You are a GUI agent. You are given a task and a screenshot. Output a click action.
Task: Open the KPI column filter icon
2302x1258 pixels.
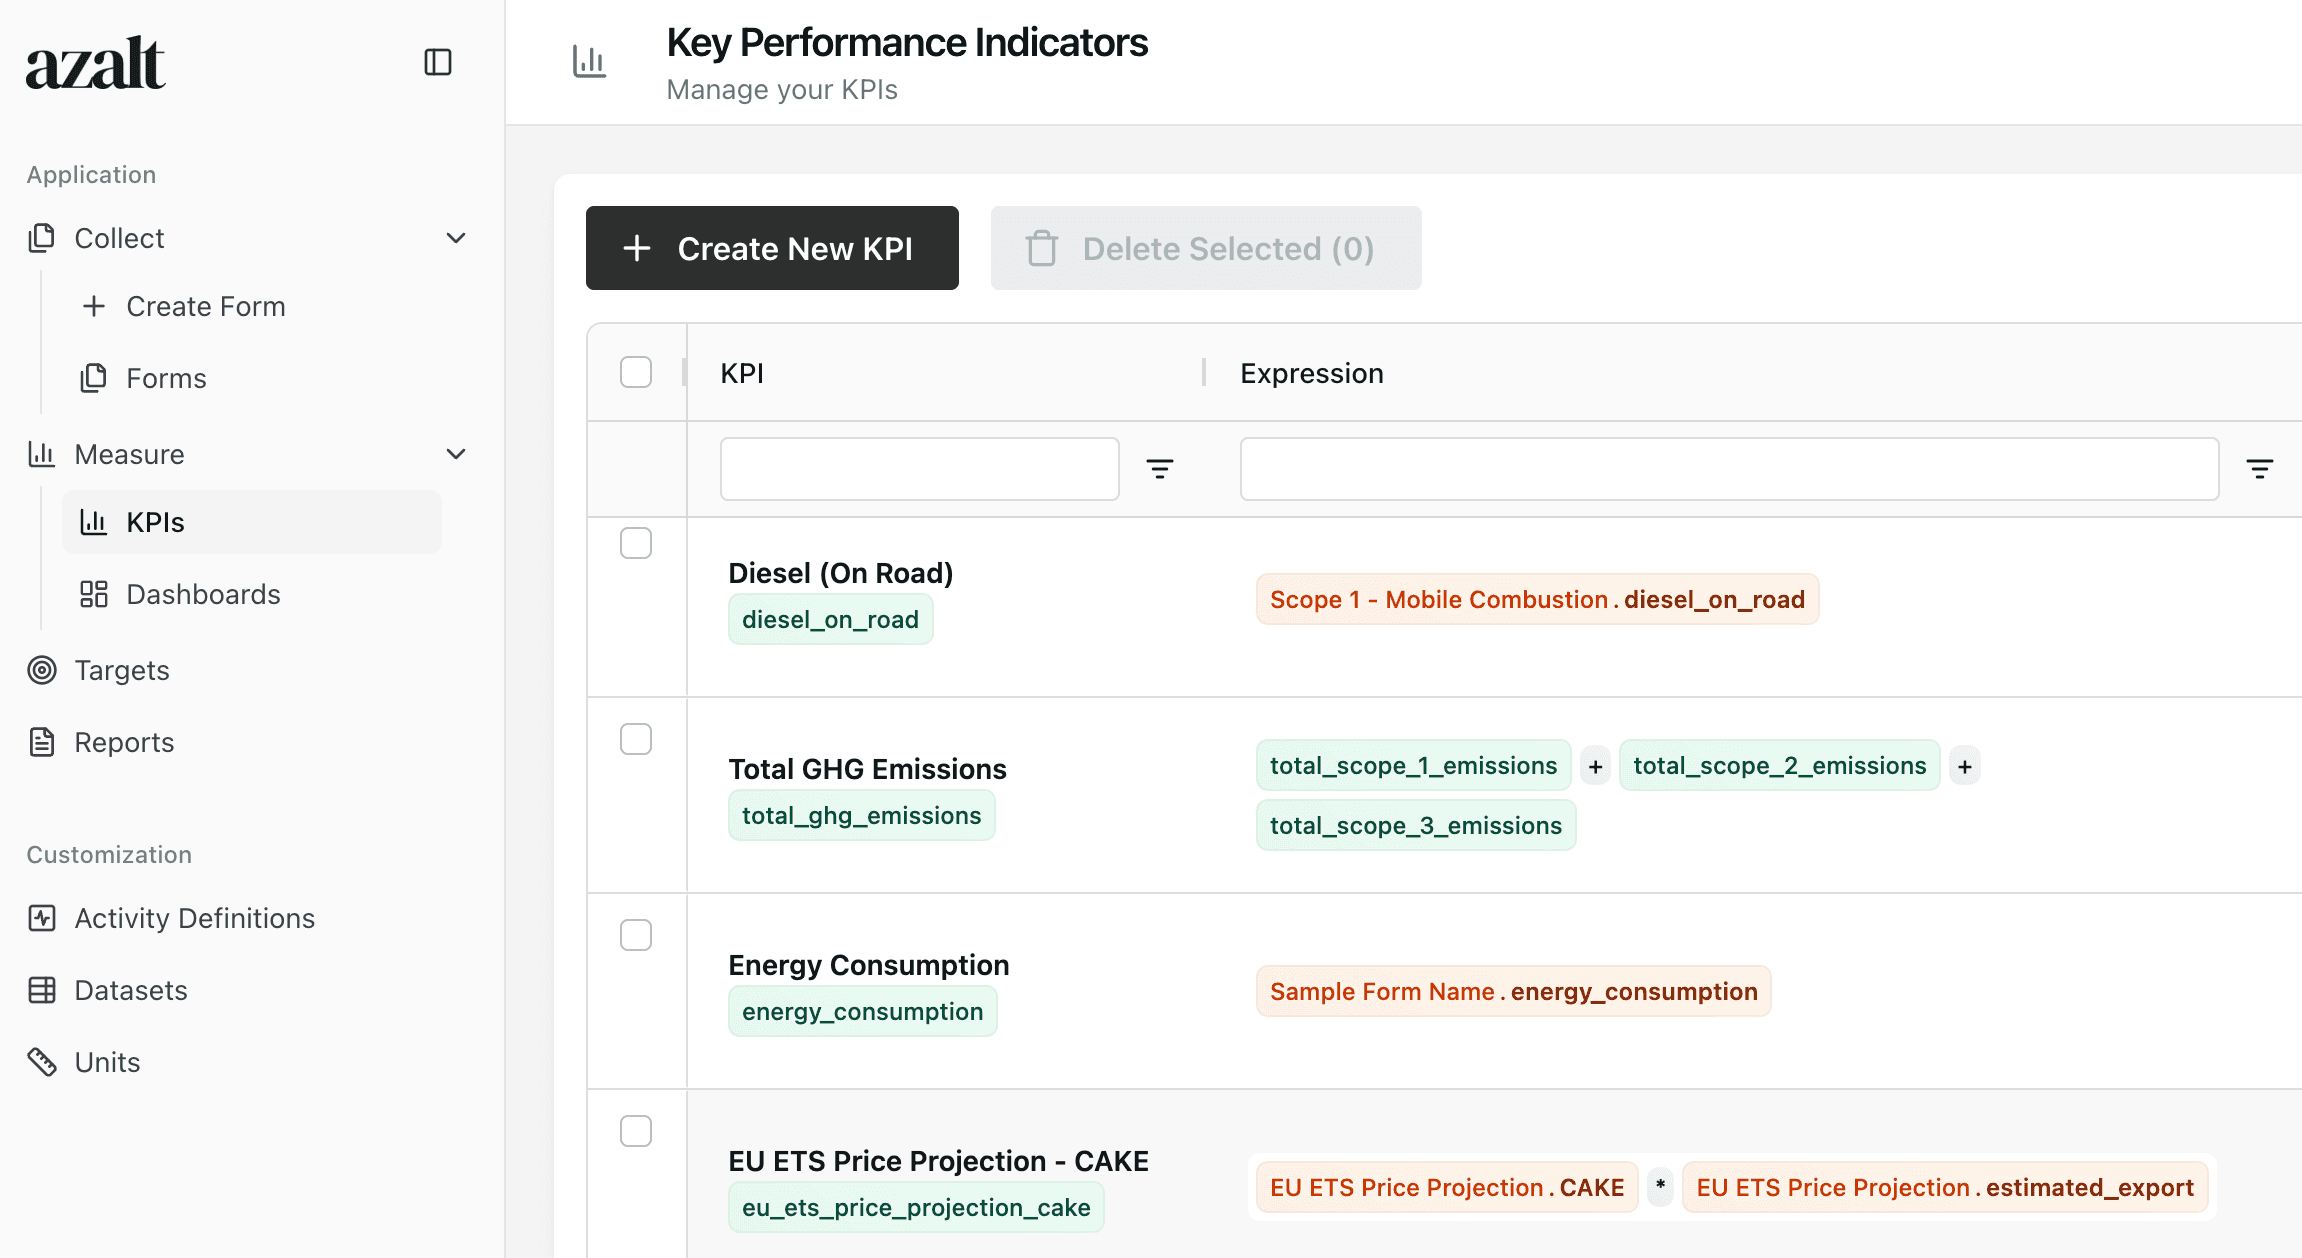coord(1159,467)
